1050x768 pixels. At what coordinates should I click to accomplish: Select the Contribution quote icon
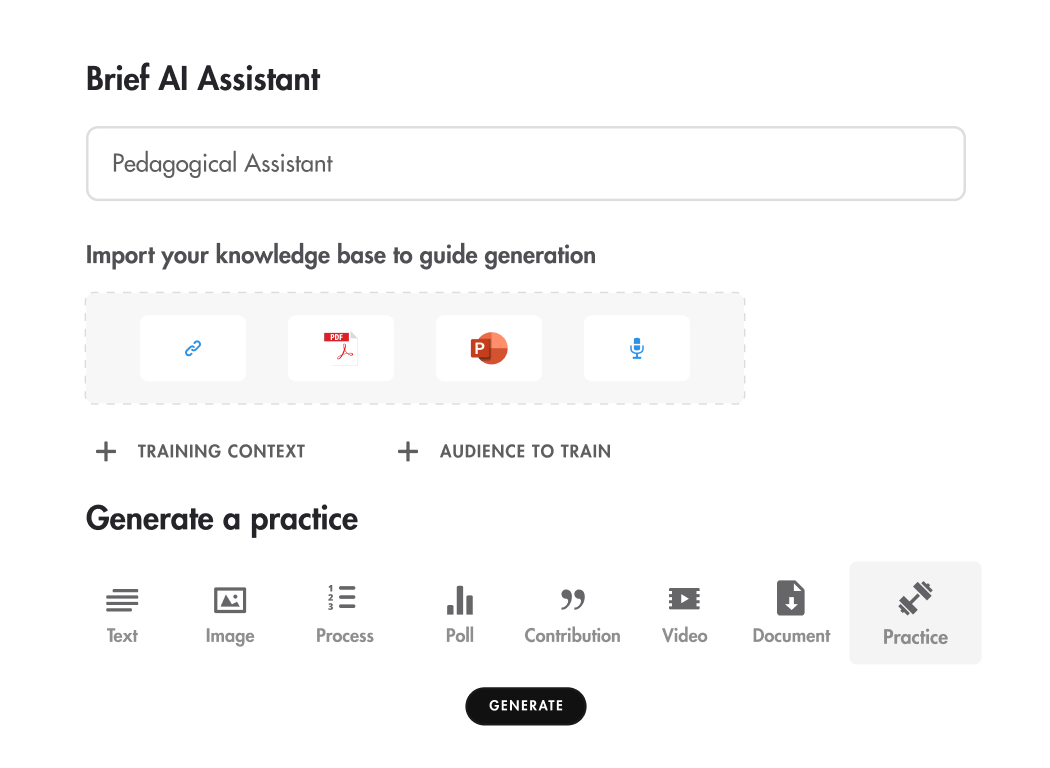[572, 600]
